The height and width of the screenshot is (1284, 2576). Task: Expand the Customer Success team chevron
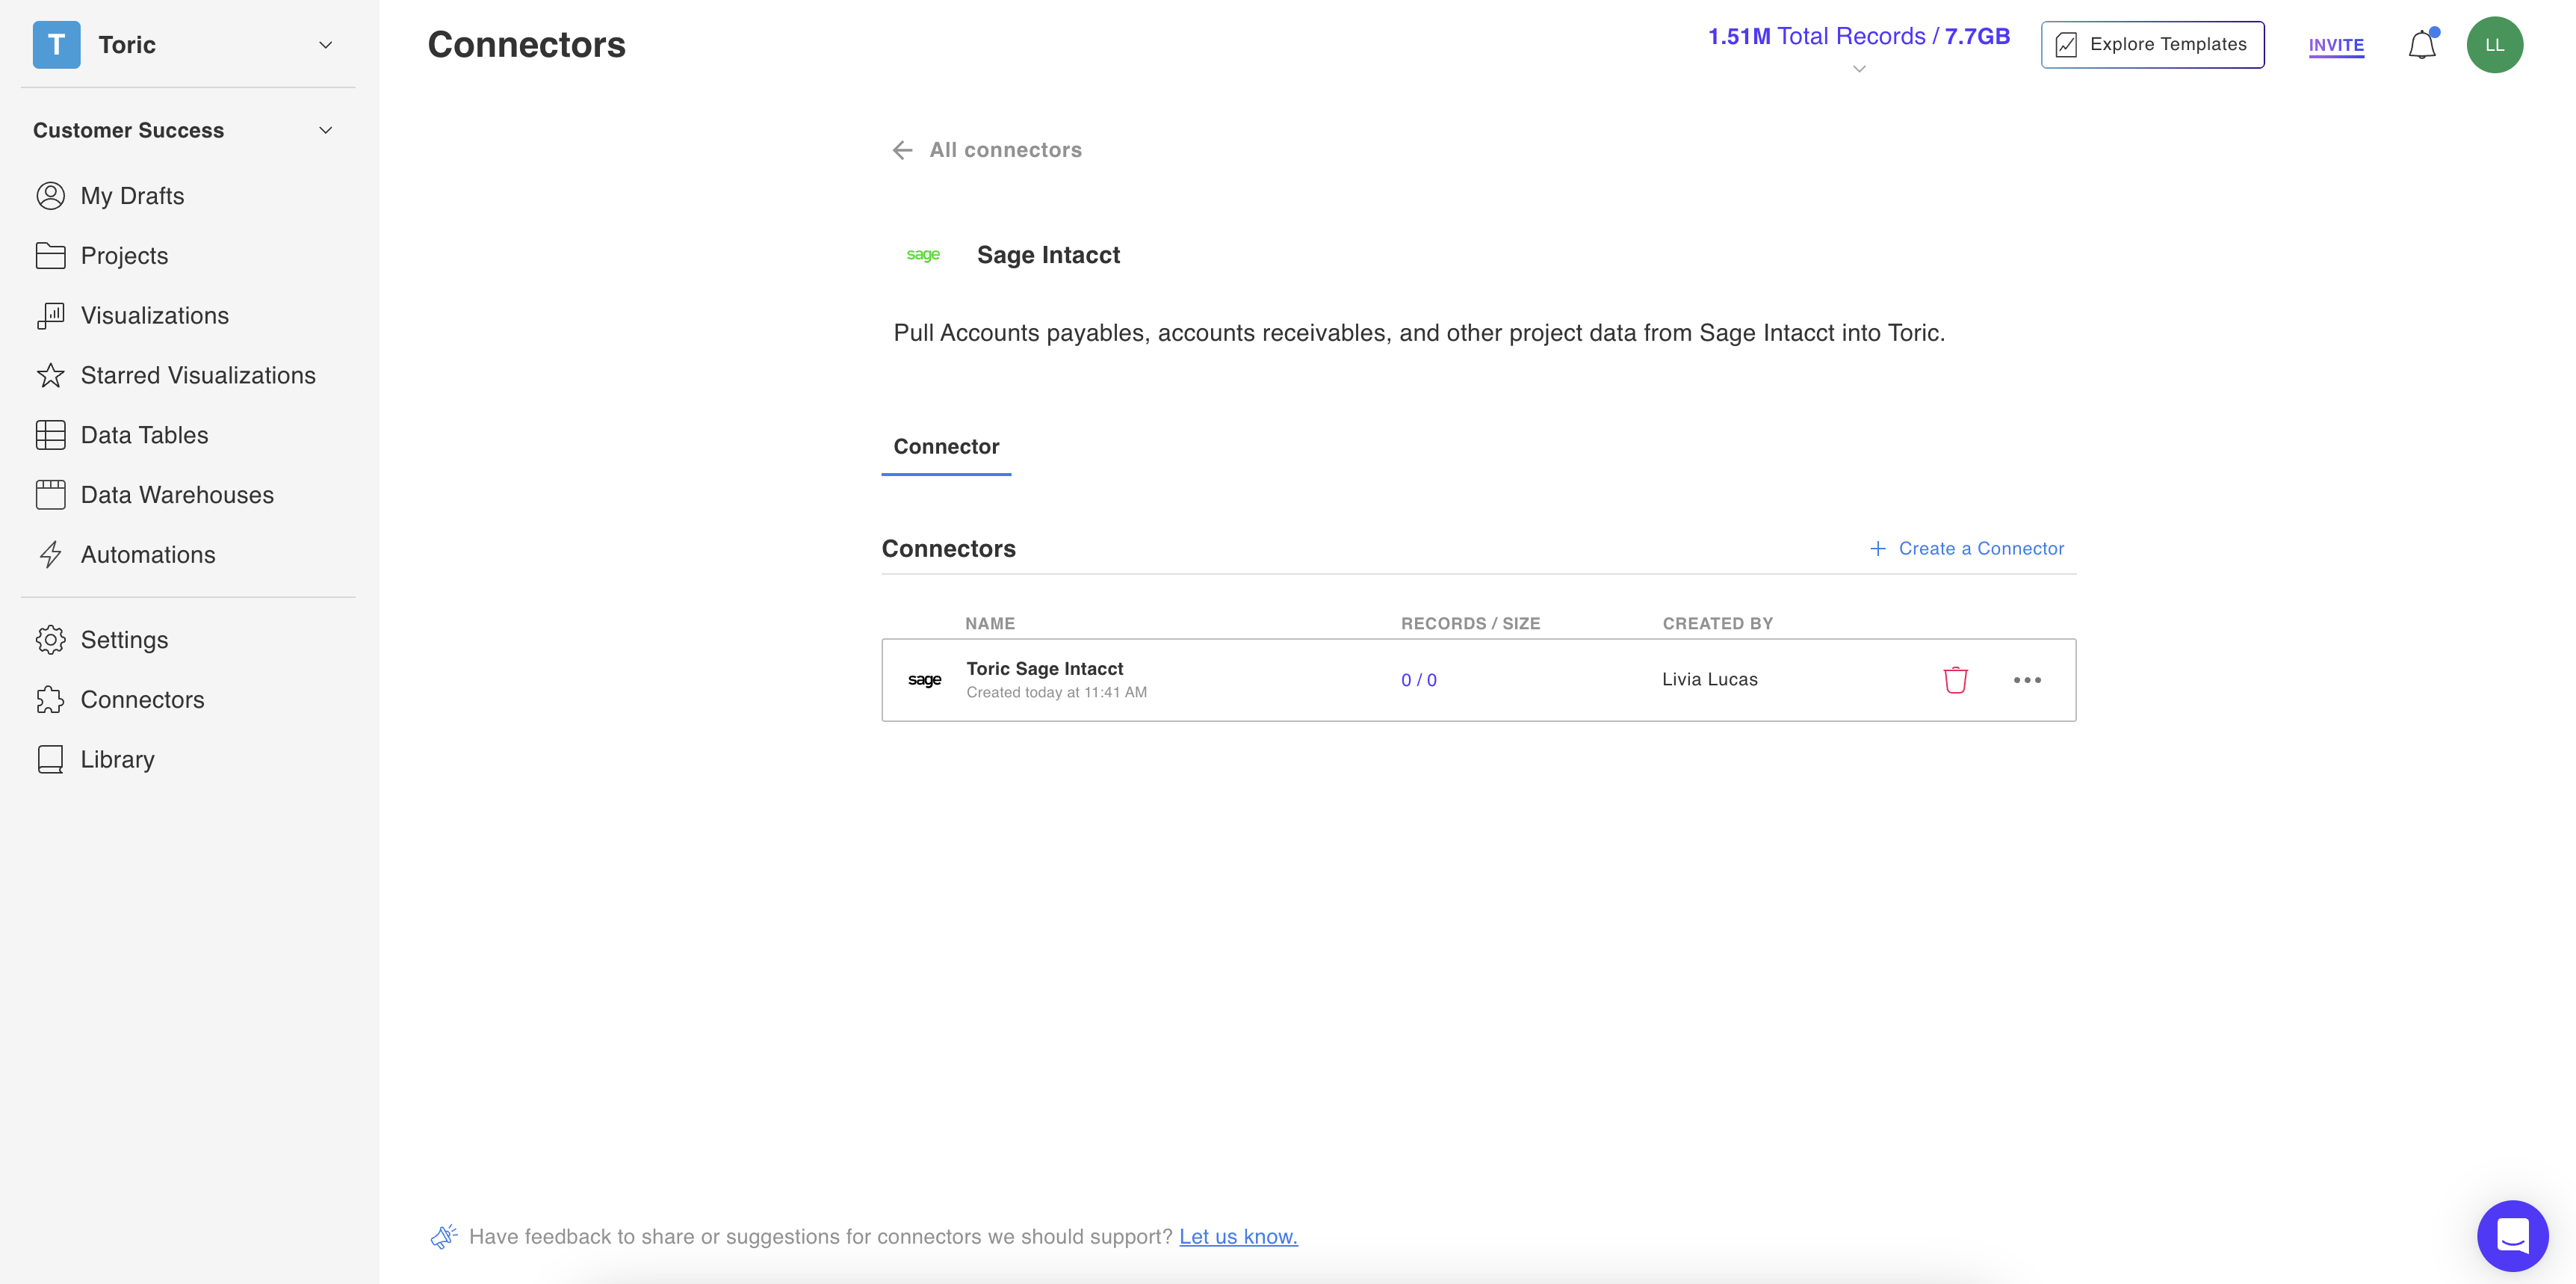(325, 131)
